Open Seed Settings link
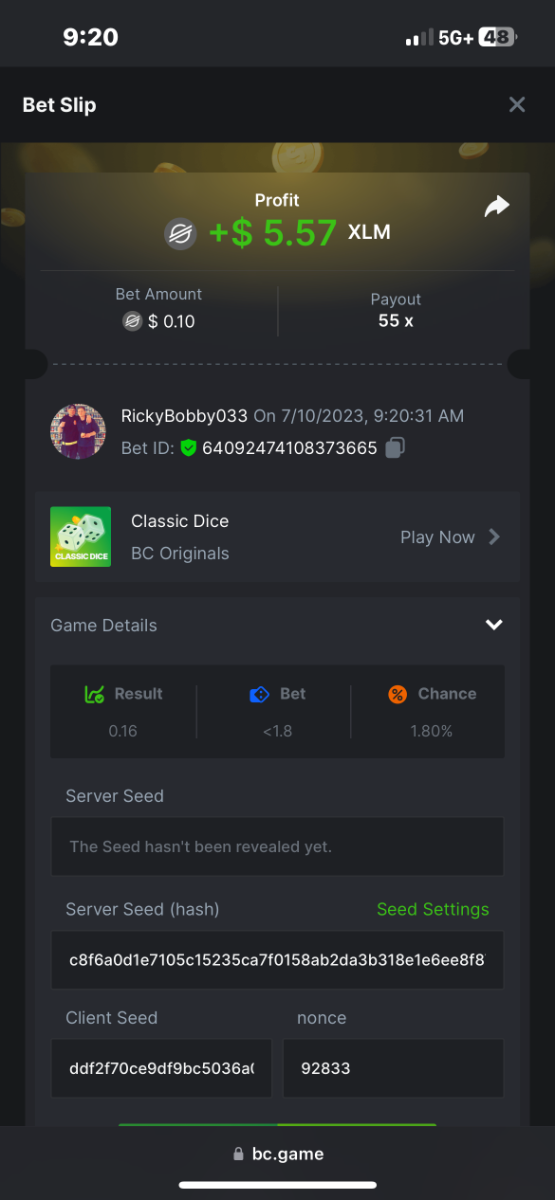The height and width of the screenshot is (1200, 555). coord(433,909)
